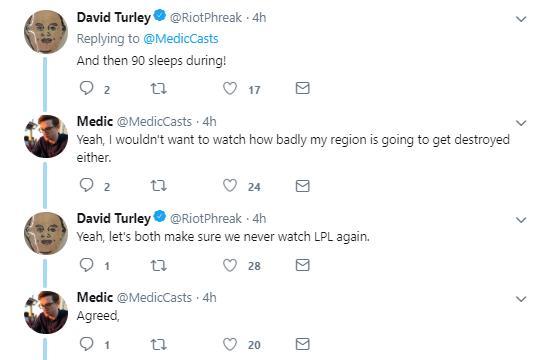Send Medic's 'Agreed' tweet via direct message
Viewport: 543px width, 360px height.
[x=302, y=344]
